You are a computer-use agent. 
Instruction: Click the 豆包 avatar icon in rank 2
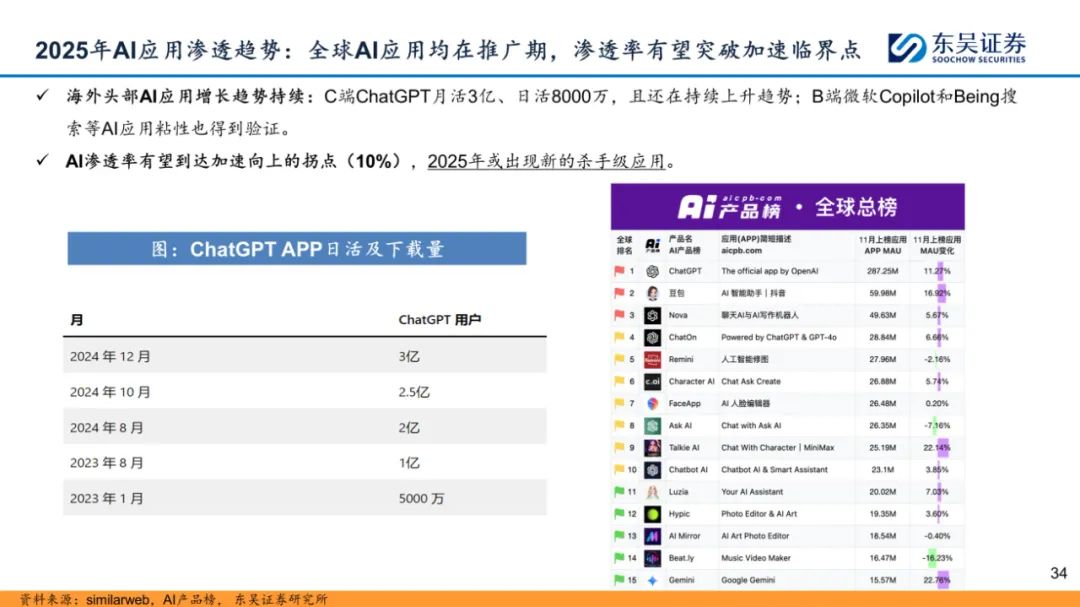coord(652,294)
